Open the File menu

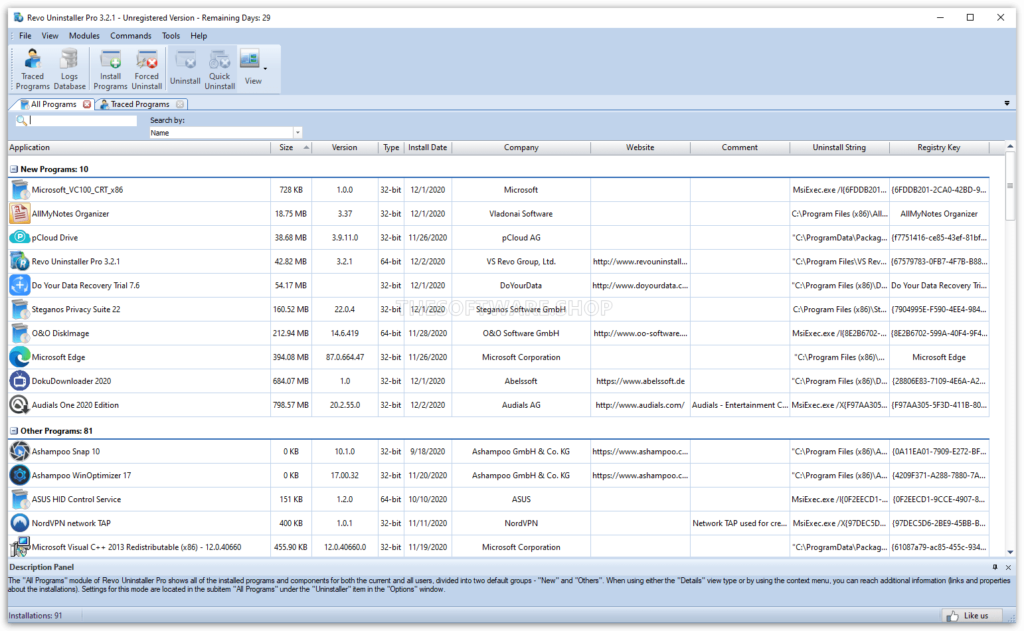(25, 36)
